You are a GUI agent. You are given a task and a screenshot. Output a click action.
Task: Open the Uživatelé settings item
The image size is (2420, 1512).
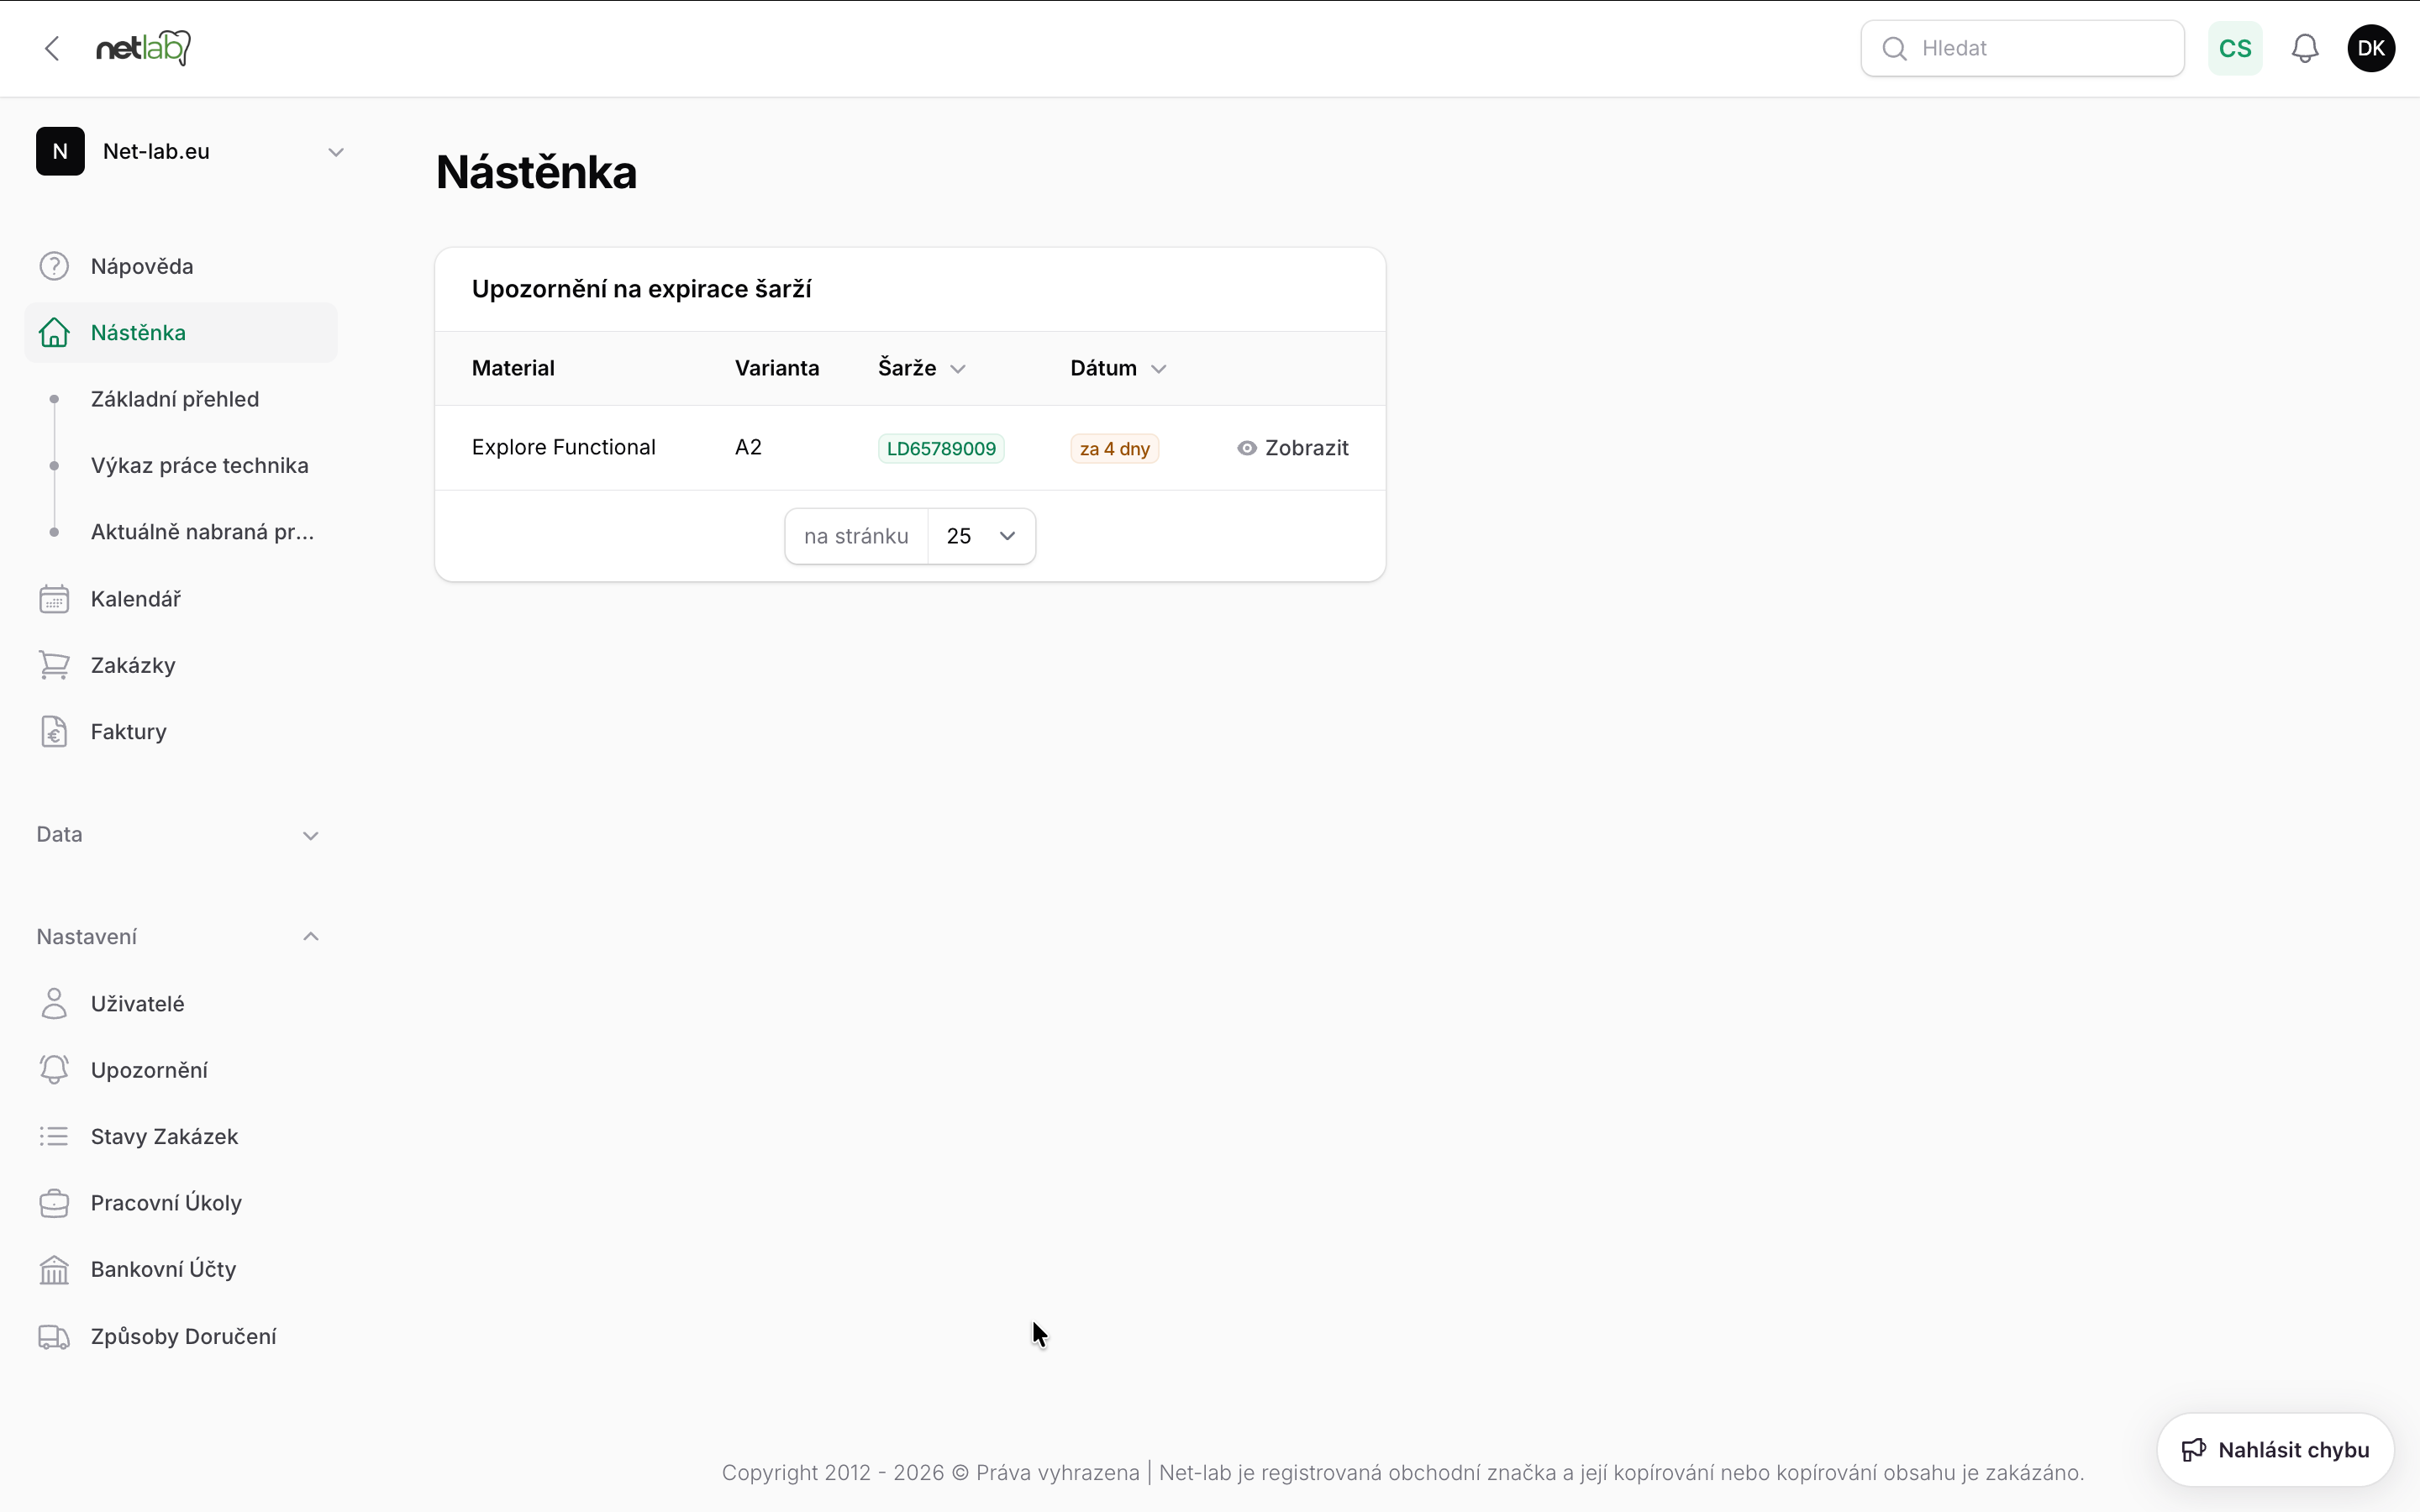point(181,1003)
